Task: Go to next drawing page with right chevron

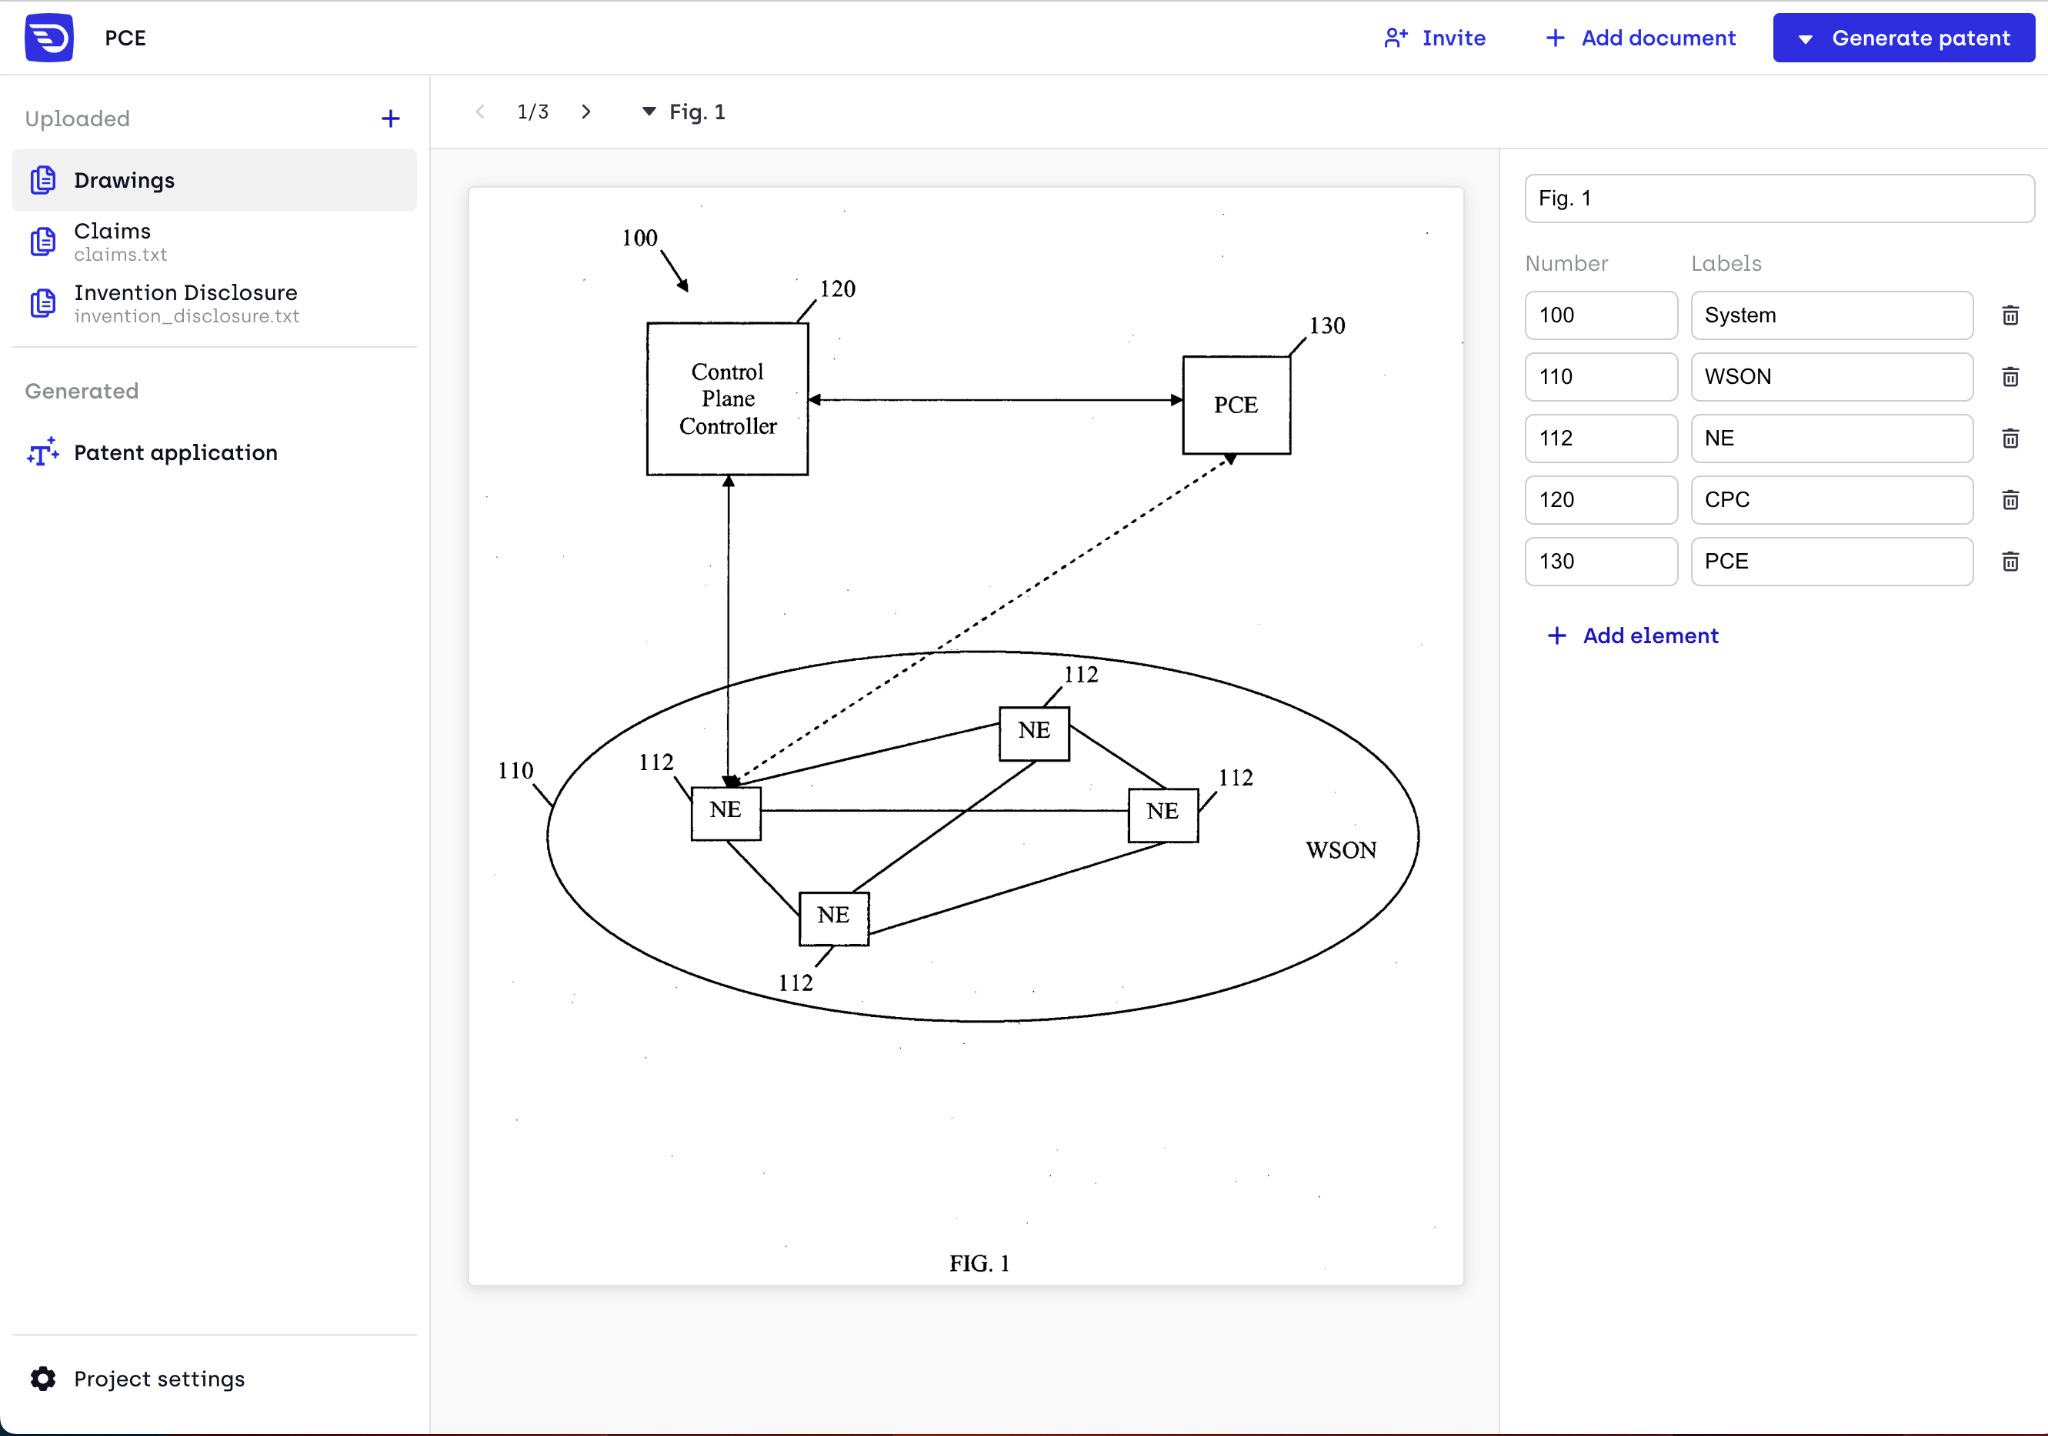Action: pos(585,112)
